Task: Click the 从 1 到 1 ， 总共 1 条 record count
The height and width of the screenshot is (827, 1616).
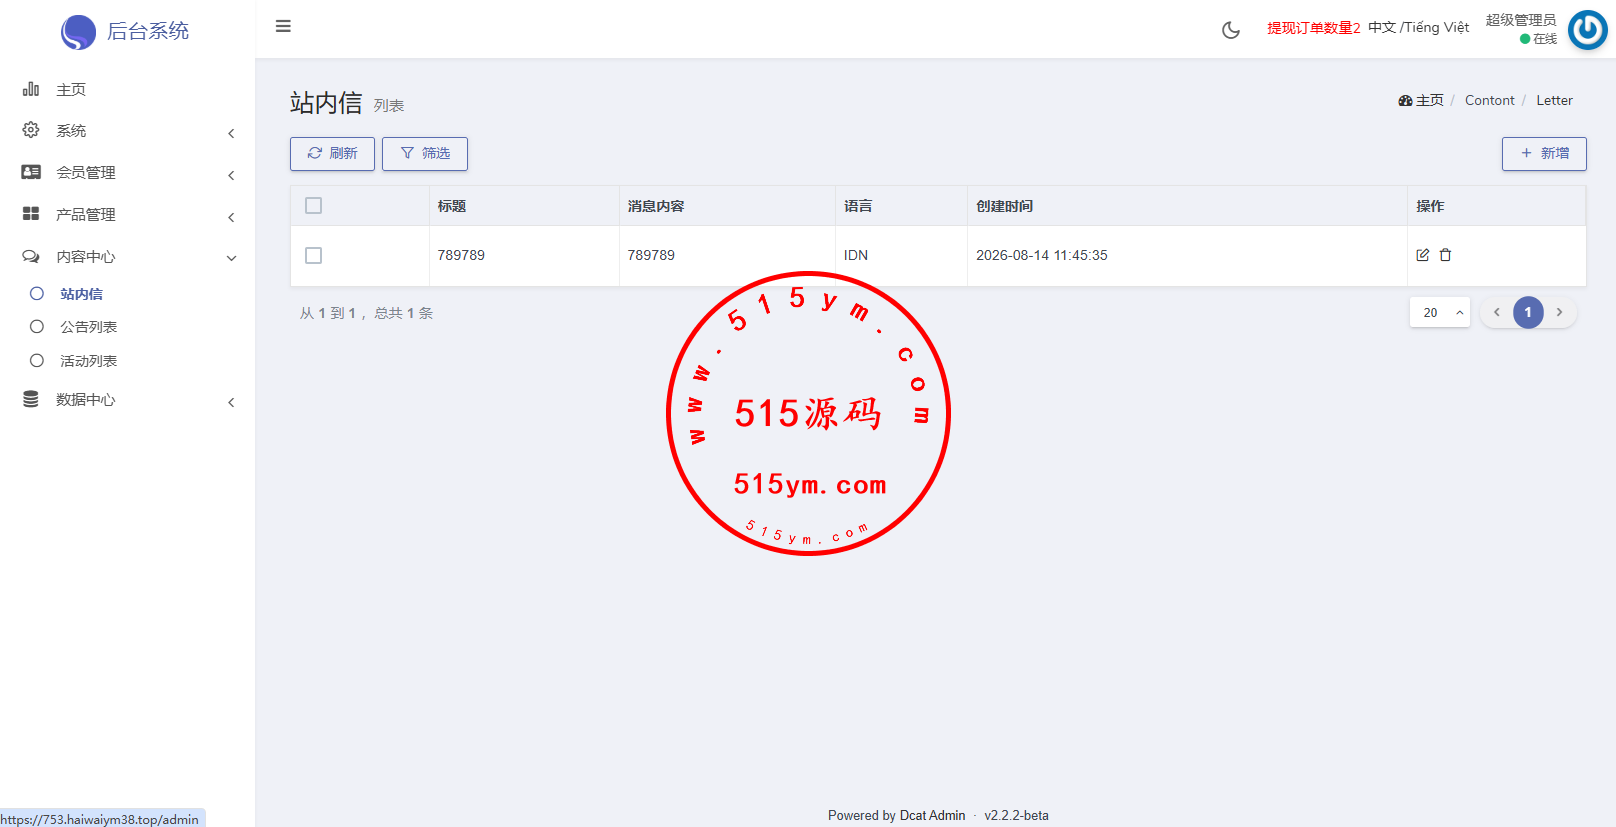Action: [366, 313]
